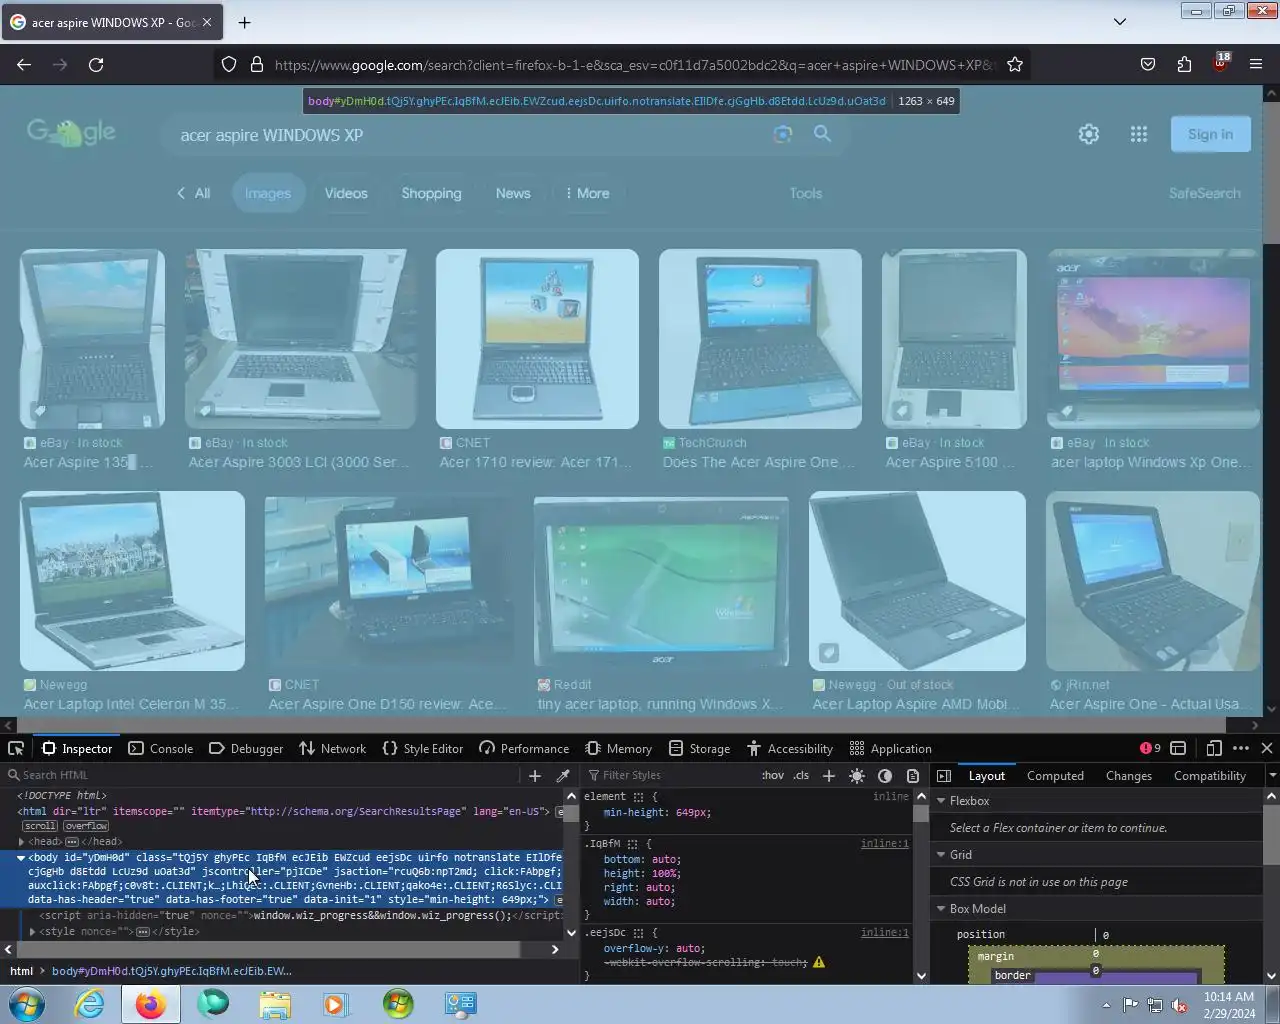Open Firefox extensions puzzle icon
Viewport: 1280px width, 1024px height.
(x=1184, y=64)
